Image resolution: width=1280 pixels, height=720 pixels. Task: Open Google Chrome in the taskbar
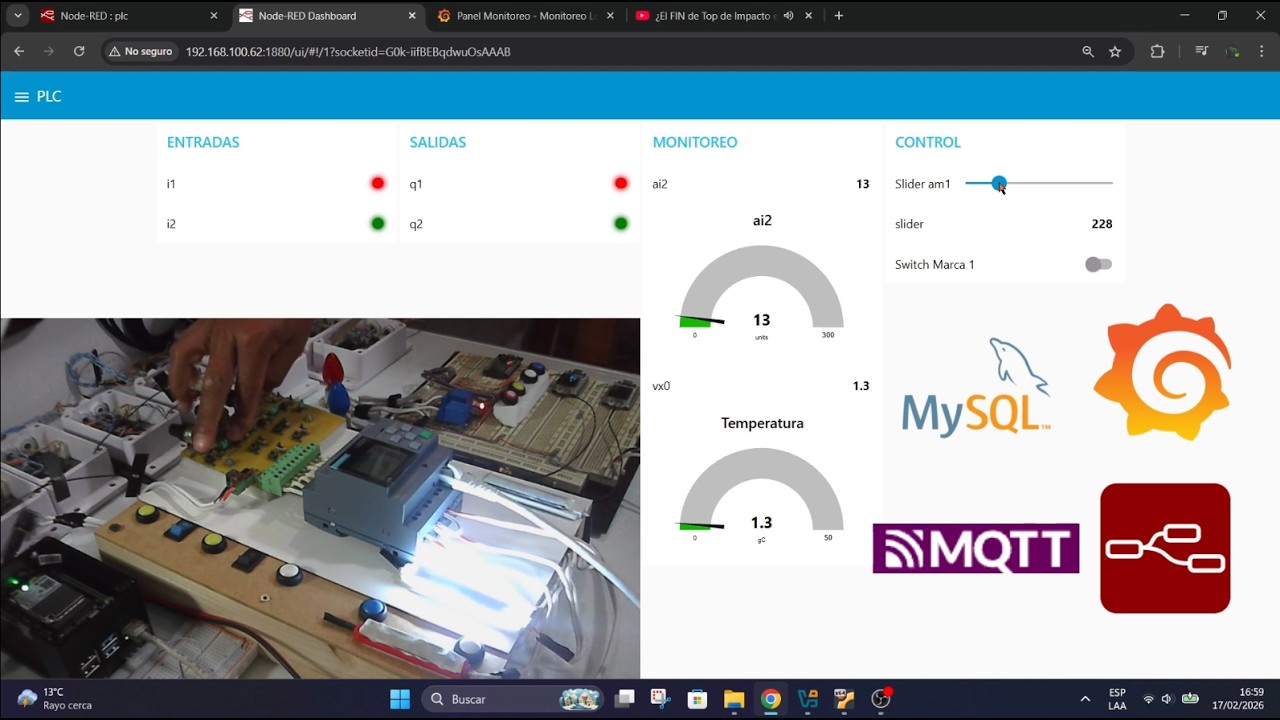pyautogui.click(x=770, y=699)
